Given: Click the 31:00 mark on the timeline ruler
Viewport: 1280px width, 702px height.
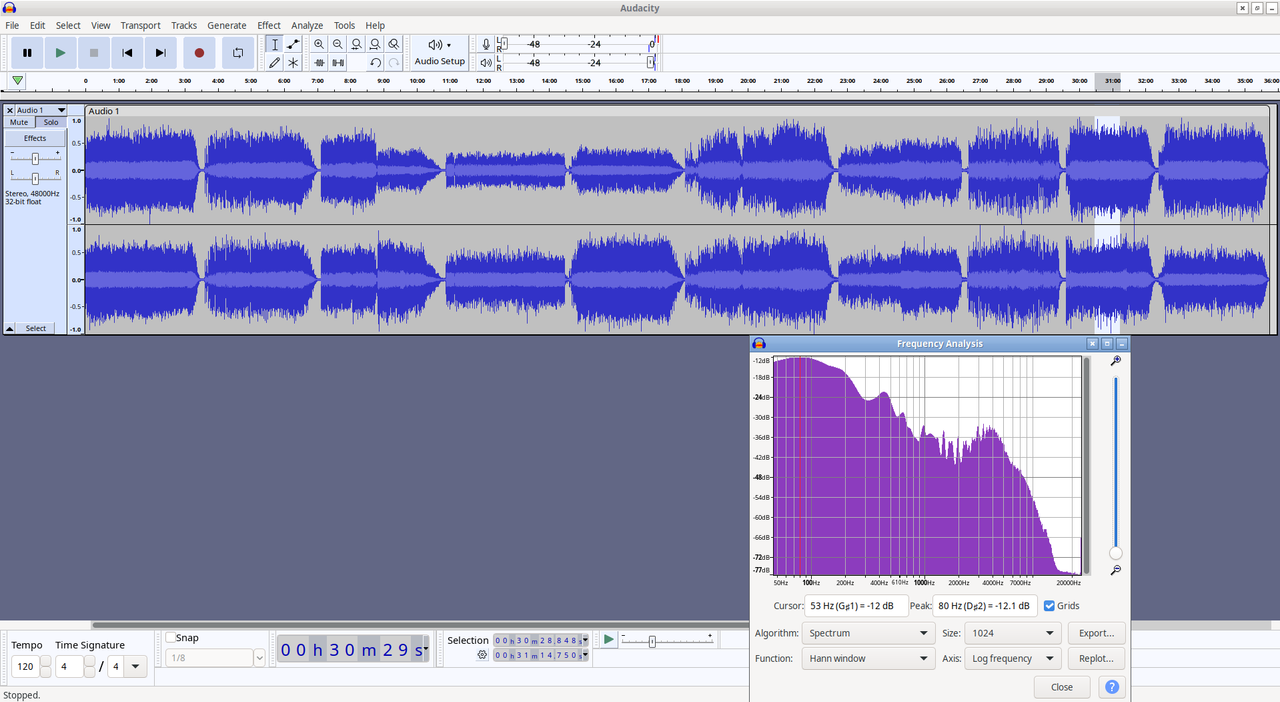Looking at the screenshot, I should coord(1112,81).
